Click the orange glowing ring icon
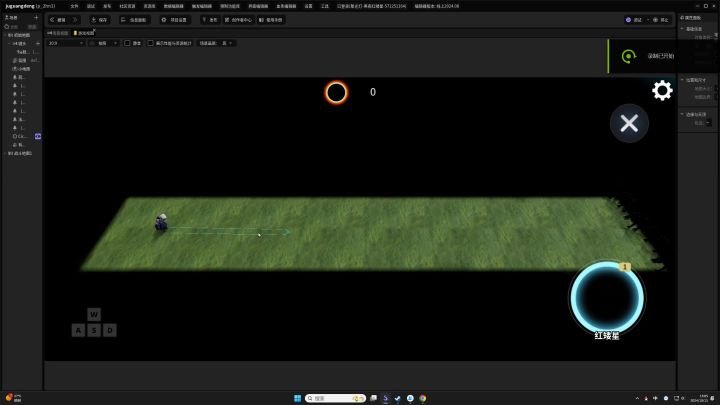Screen dimensions: 720x405 pos(337,92)
